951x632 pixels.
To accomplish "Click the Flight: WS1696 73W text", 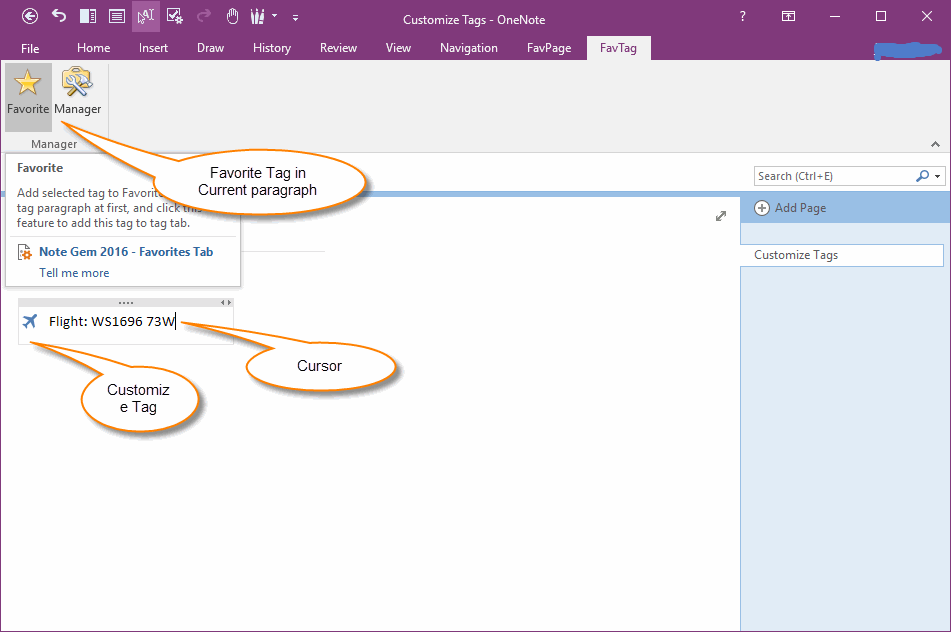I will [112, 321].
